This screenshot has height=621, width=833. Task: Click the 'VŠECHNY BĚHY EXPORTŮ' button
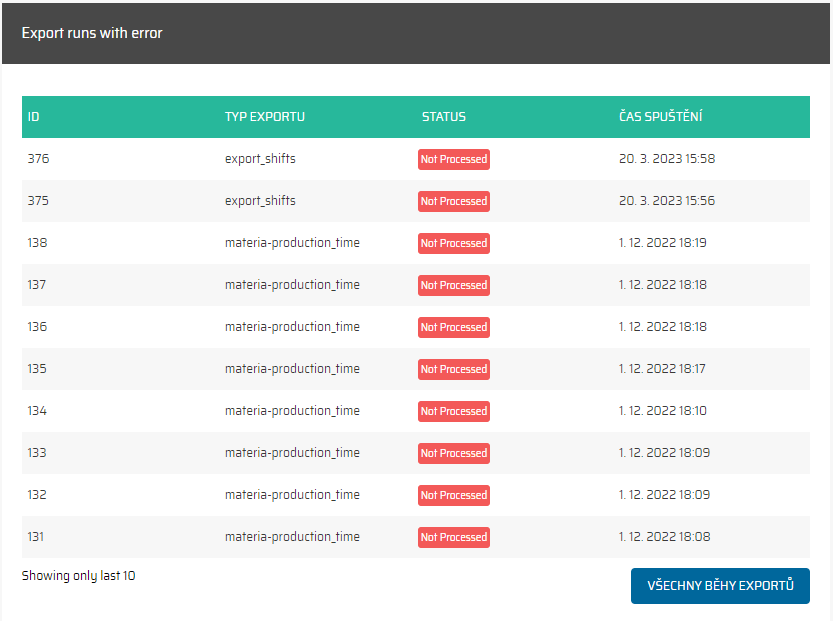(x=719, y=586)
